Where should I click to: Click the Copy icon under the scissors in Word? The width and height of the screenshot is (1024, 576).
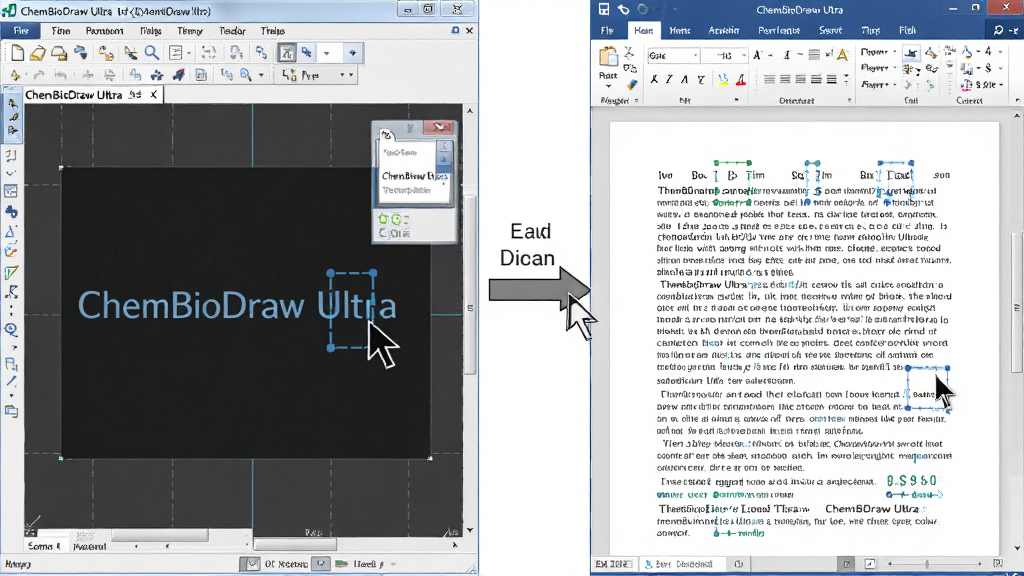(x=630, y=68)
